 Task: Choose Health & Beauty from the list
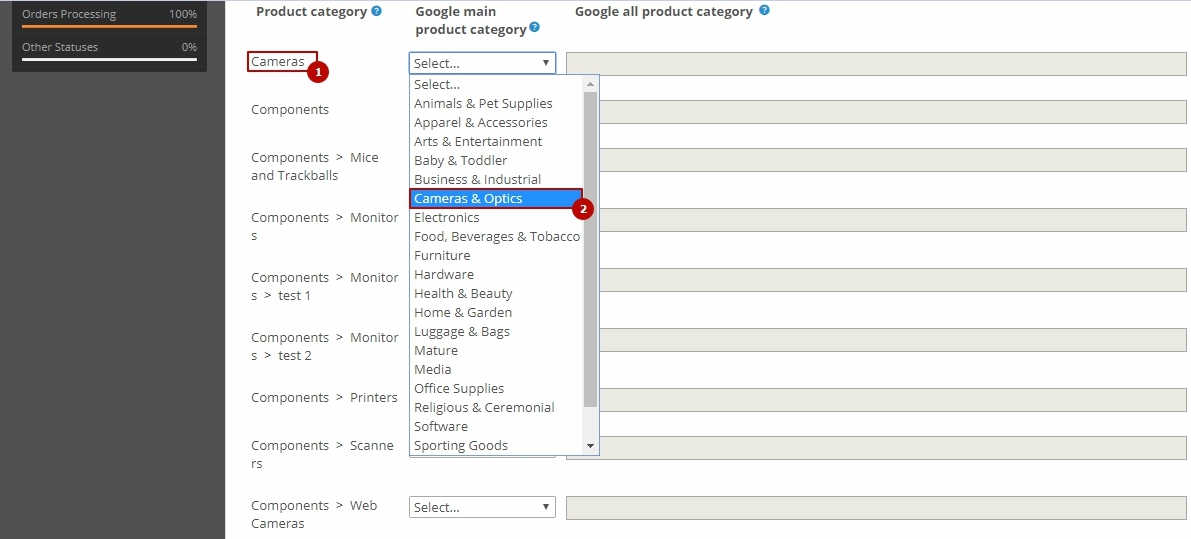[x=463, y=293]
